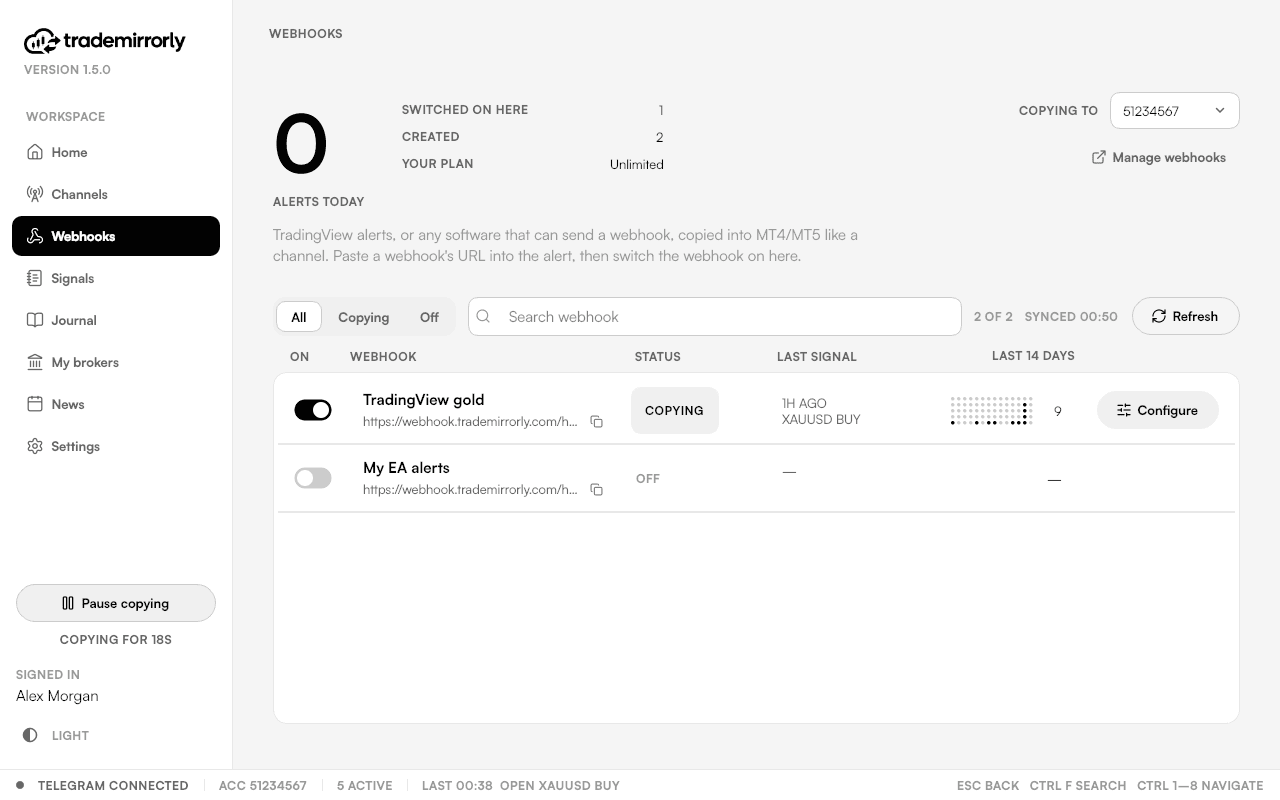The image size is (1280, 800).
Task: Click ACC 51234567 in the status bar
Action: [263, 785]
